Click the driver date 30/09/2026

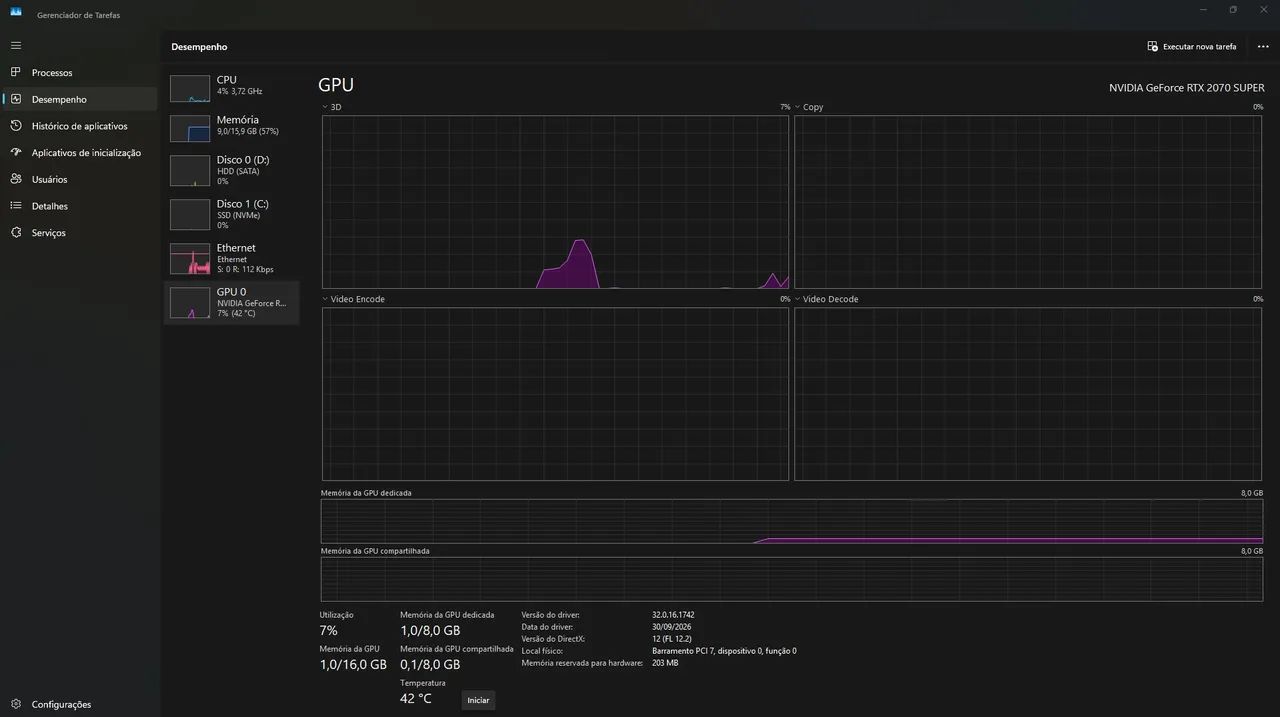click(671, 627)
